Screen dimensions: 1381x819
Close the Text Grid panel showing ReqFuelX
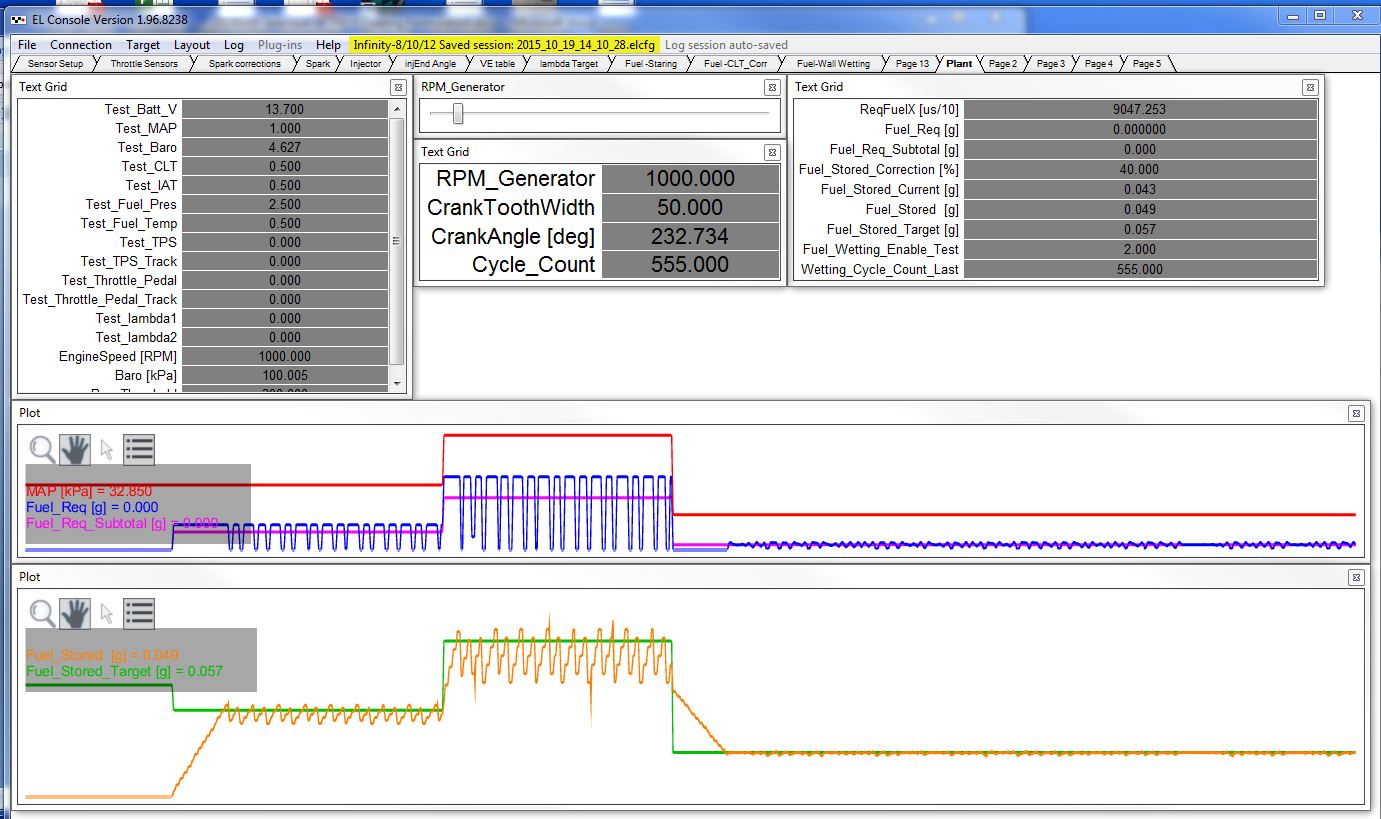tap(1310, 88)
